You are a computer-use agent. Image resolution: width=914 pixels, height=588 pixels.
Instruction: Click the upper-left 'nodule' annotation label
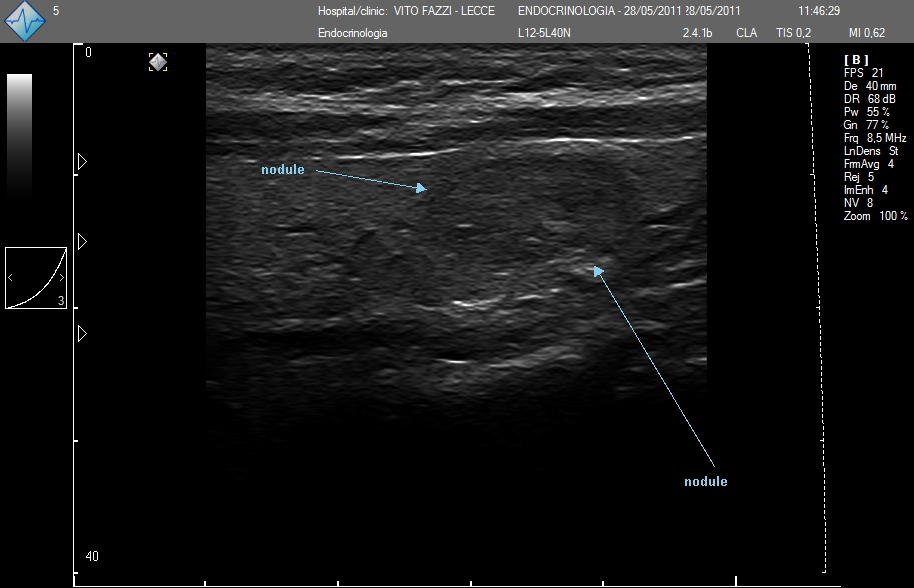[283, 170]
